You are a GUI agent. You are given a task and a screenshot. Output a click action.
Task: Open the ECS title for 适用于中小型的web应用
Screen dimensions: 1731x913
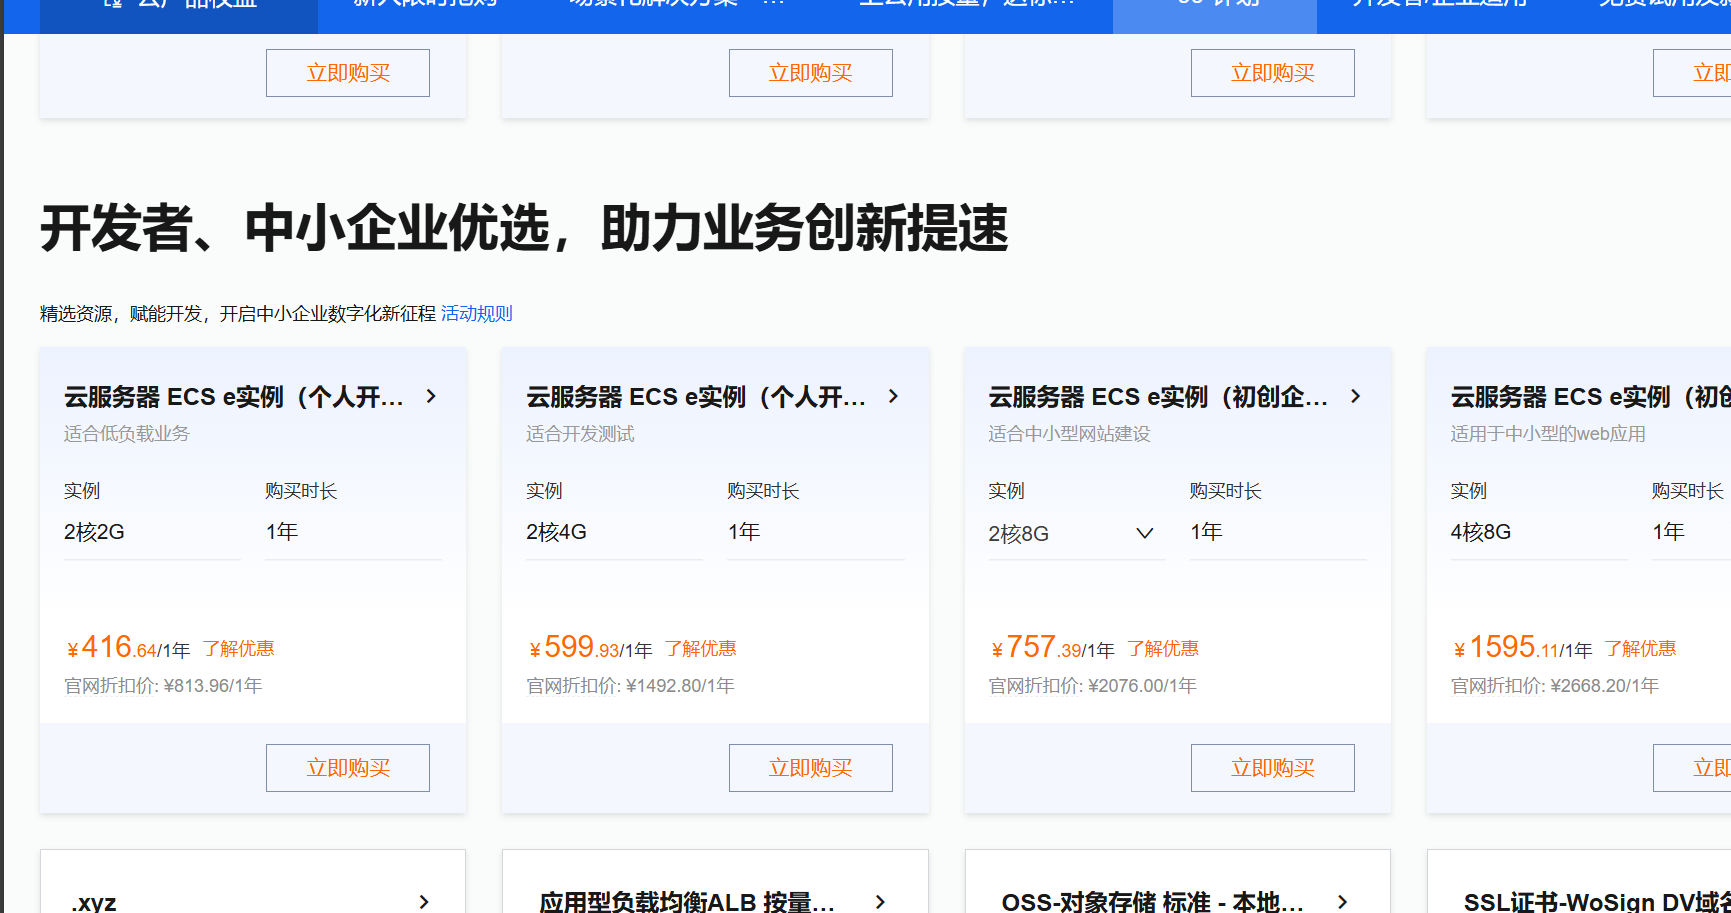pyautogui.click(x=1590, y=397)
